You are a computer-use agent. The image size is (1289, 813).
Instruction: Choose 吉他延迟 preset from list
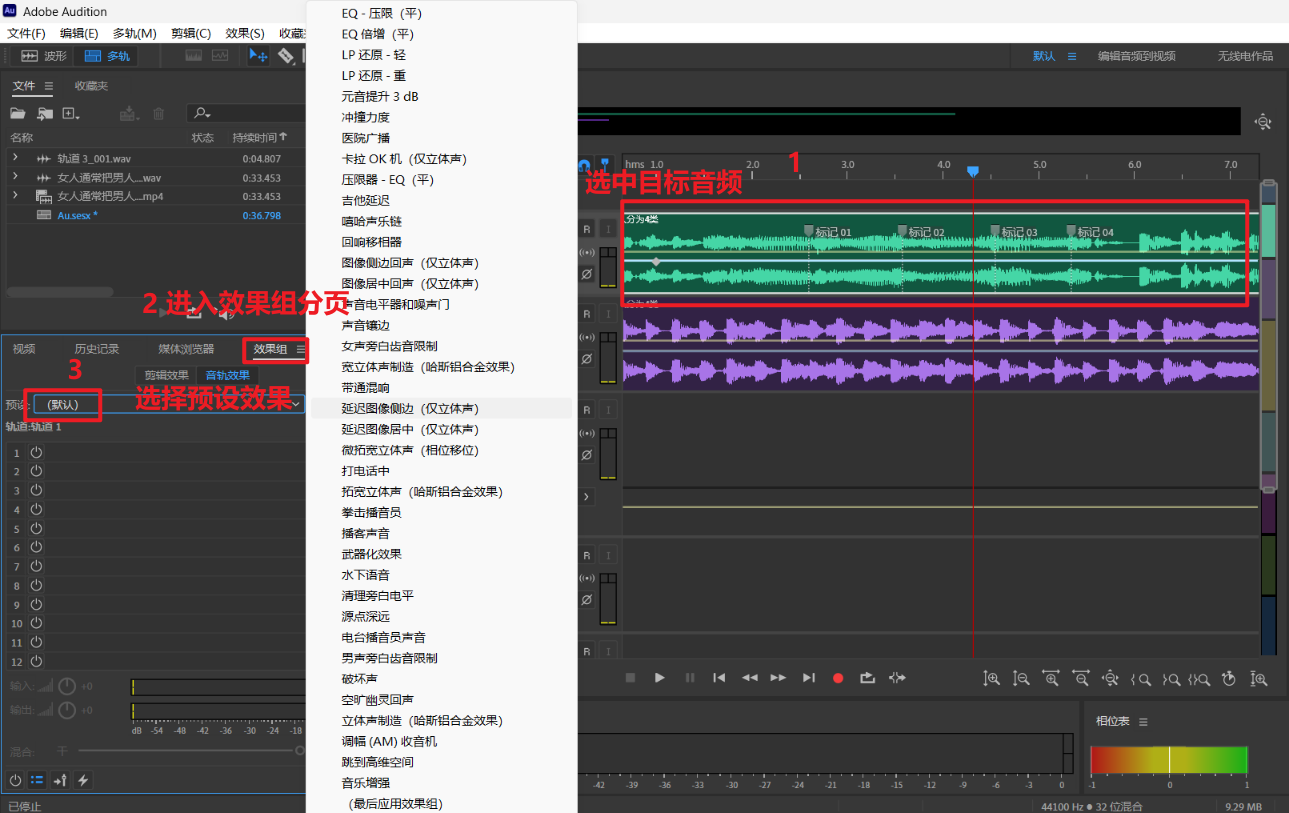pyautogui.click(x=366, y=200)
